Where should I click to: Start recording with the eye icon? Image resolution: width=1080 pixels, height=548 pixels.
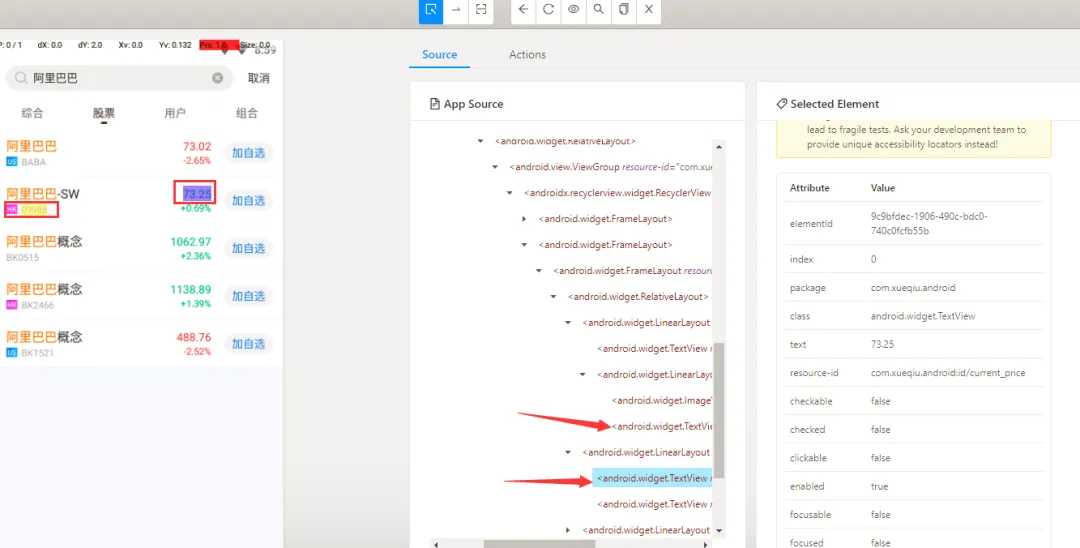[x=573, y=10]
